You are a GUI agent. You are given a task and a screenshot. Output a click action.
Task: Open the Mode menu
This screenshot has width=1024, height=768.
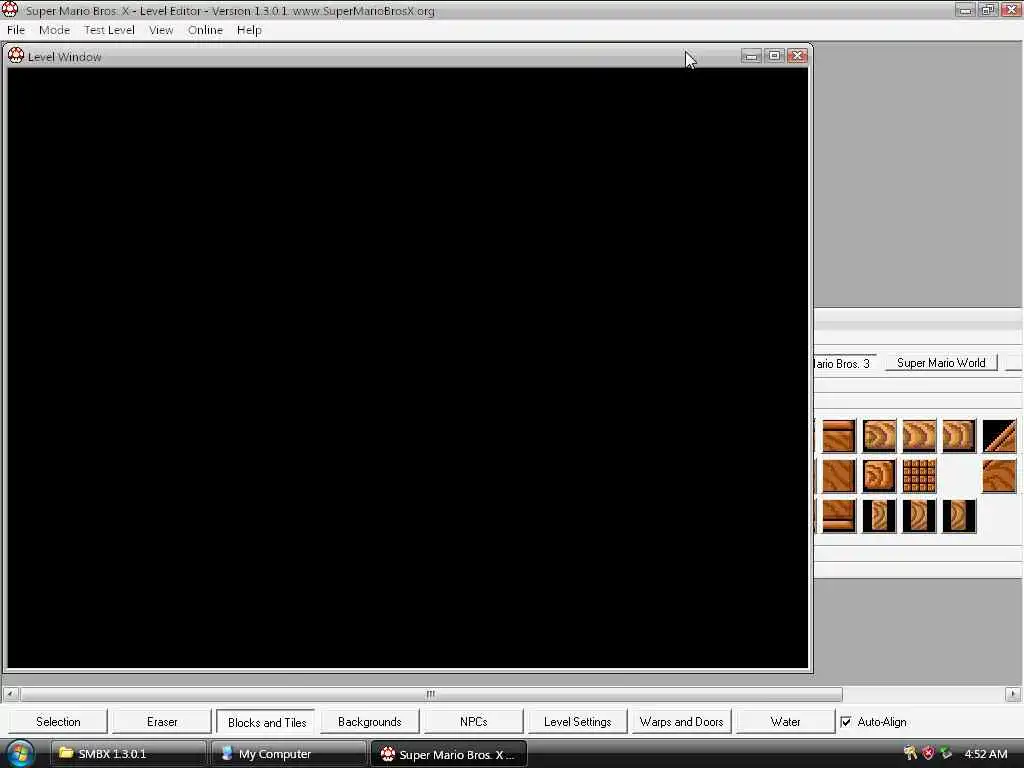(54, 30)
